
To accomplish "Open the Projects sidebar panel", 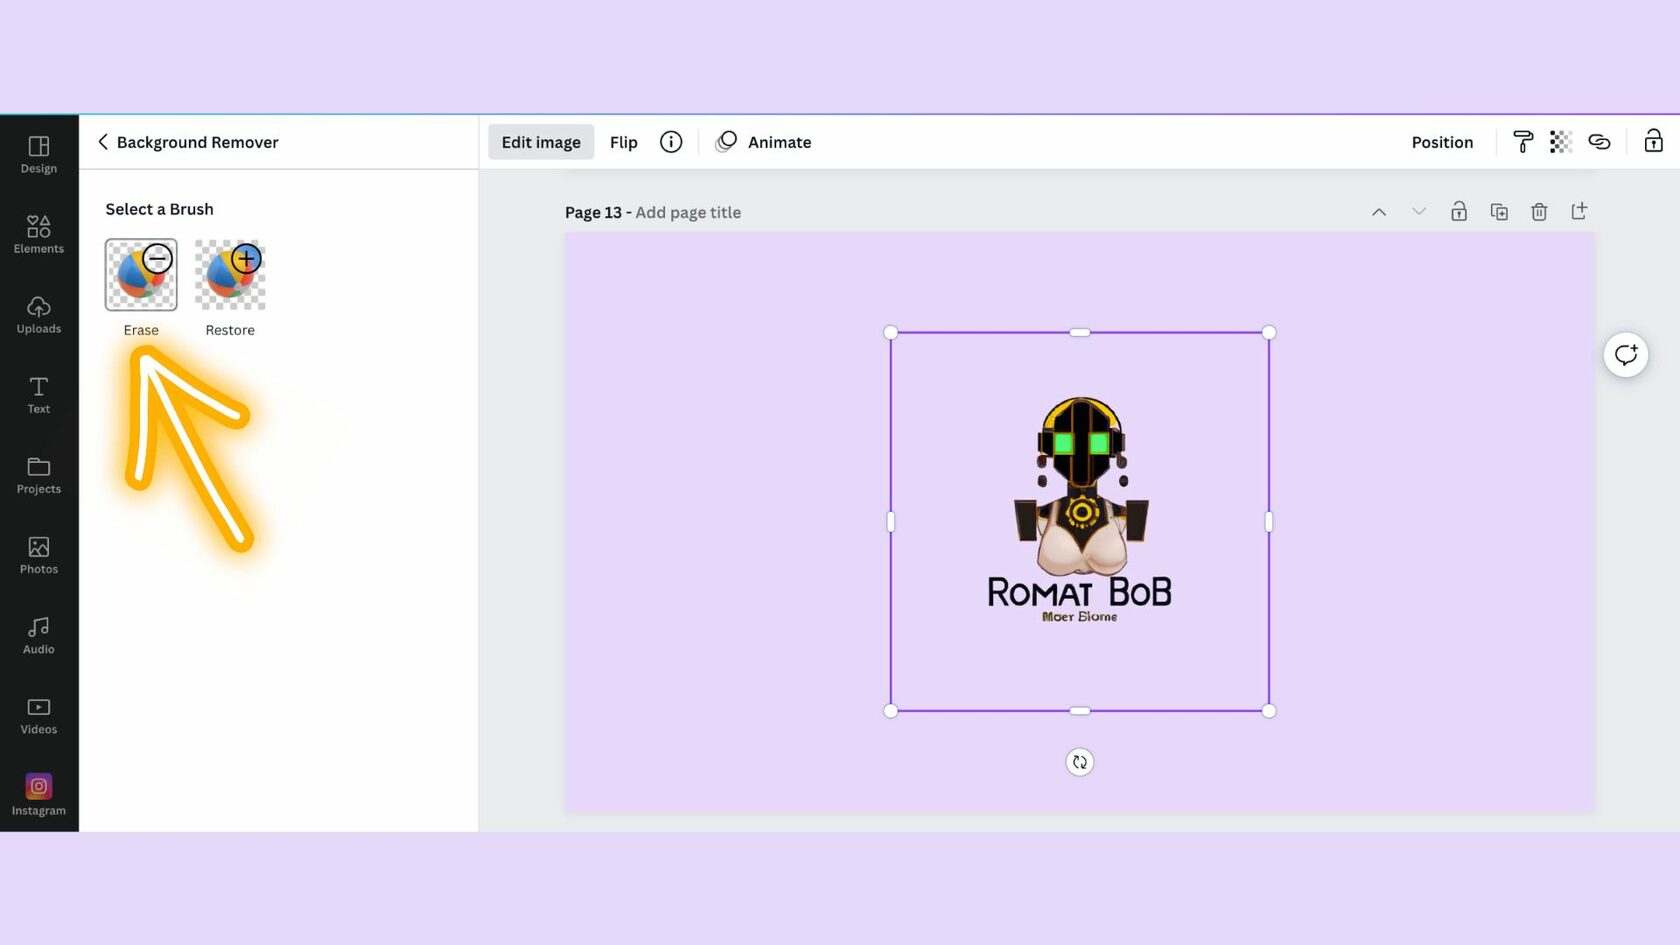I will coord(39,475).
